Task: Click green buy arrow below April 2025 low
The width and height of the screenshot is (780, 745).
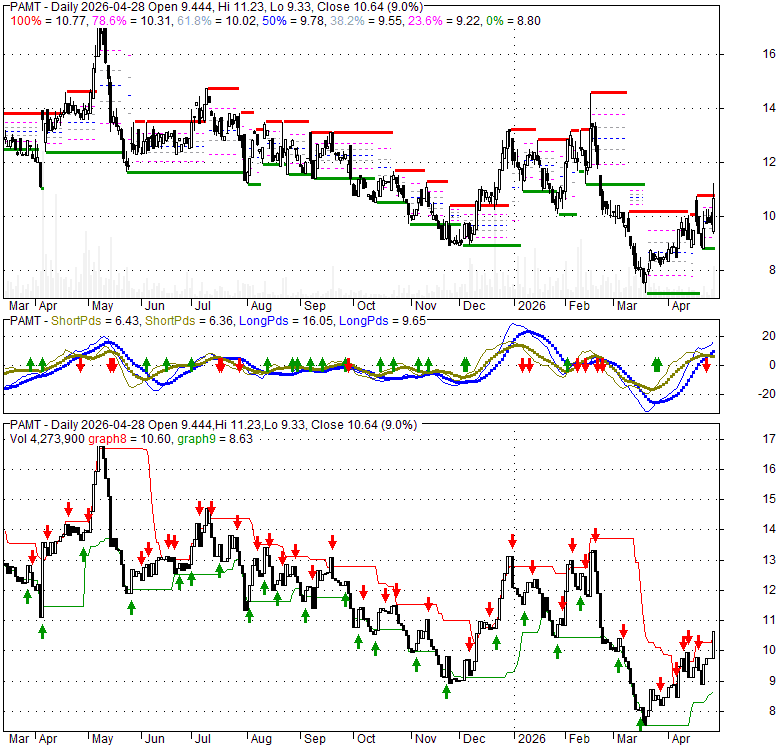Action: coord(43,633)
